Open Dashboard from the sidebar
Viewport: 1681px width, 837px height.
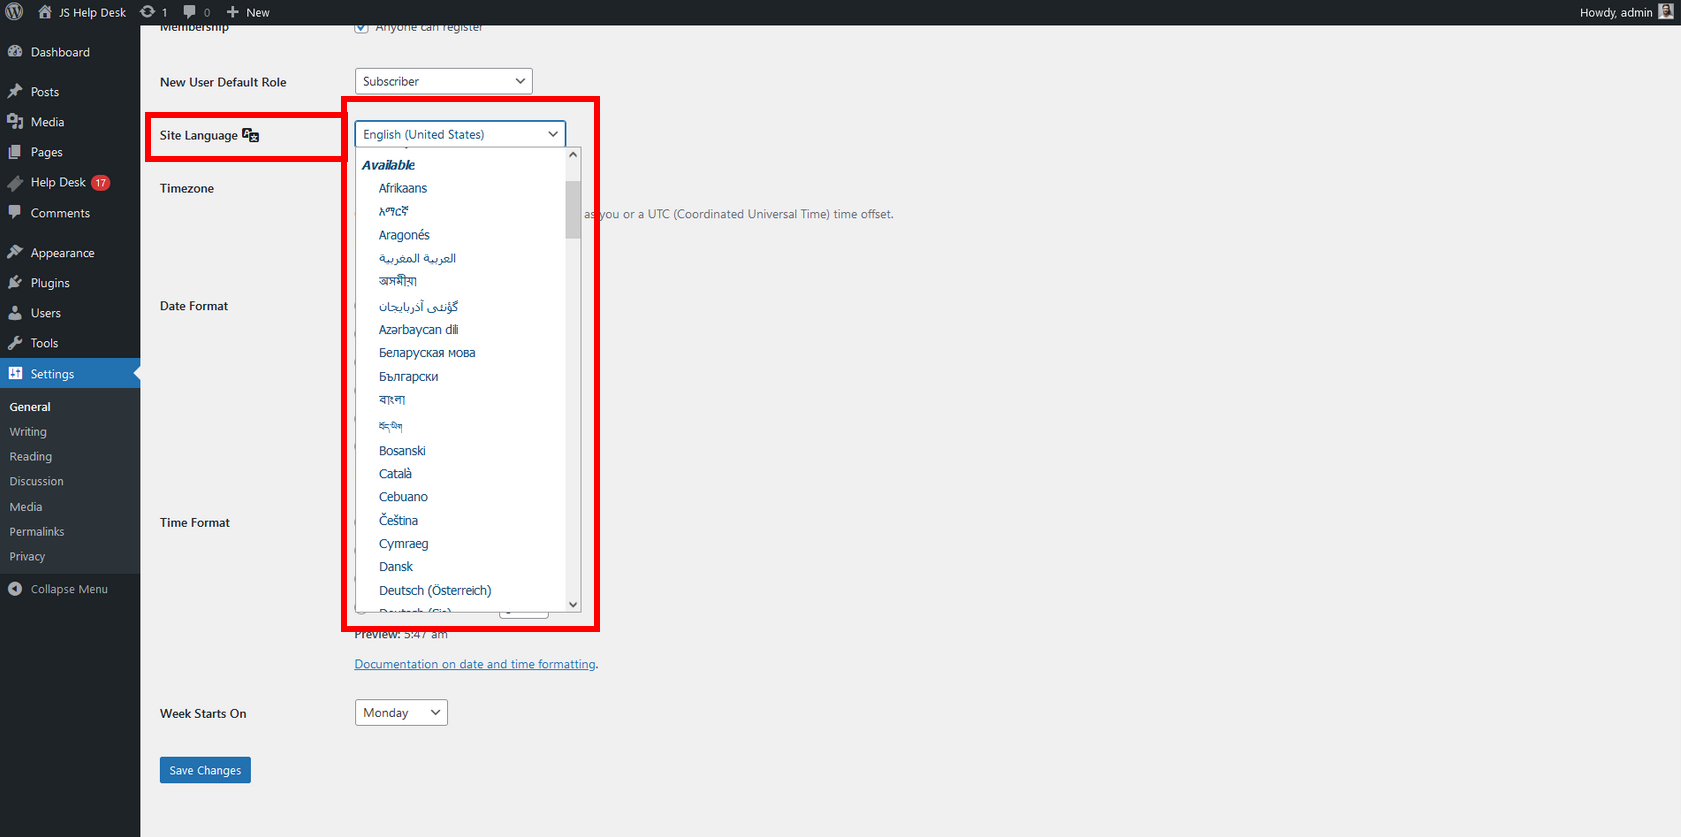pyautogui.click(x=59, y=52)
